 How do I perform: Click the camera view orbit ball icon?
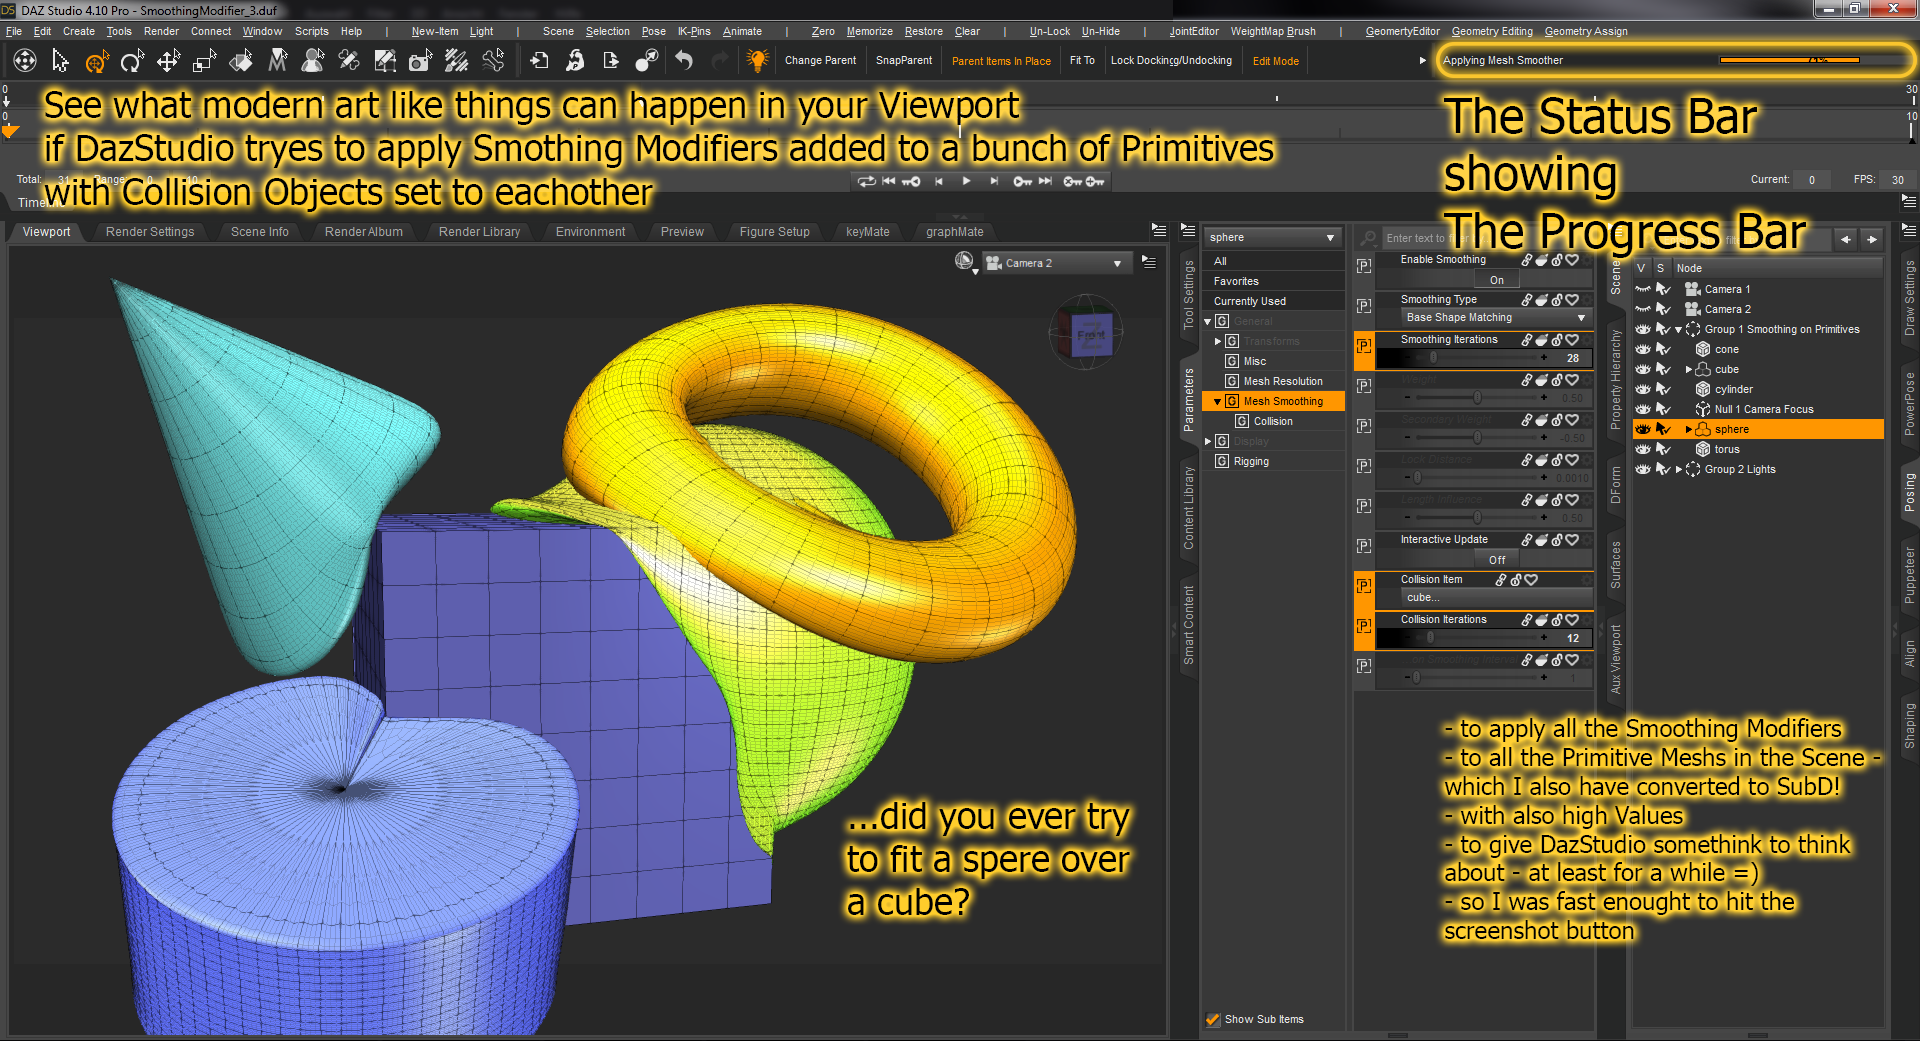[964, 261]
